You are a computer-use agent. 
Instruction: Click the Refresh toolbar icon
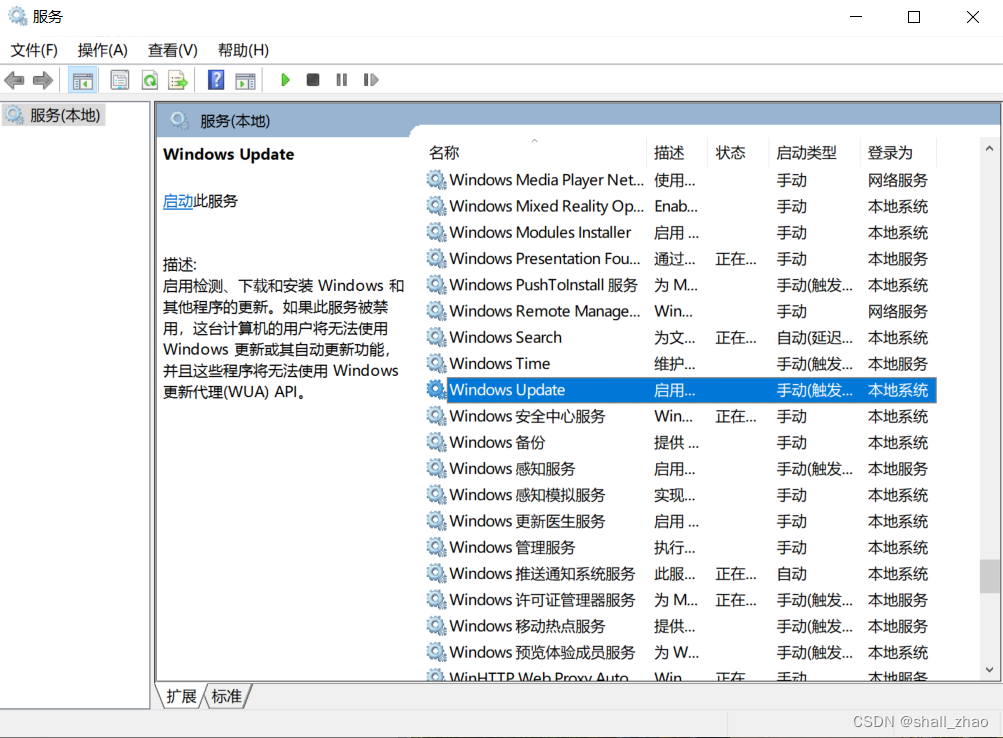pyautogui.click(x=150, y=81)
